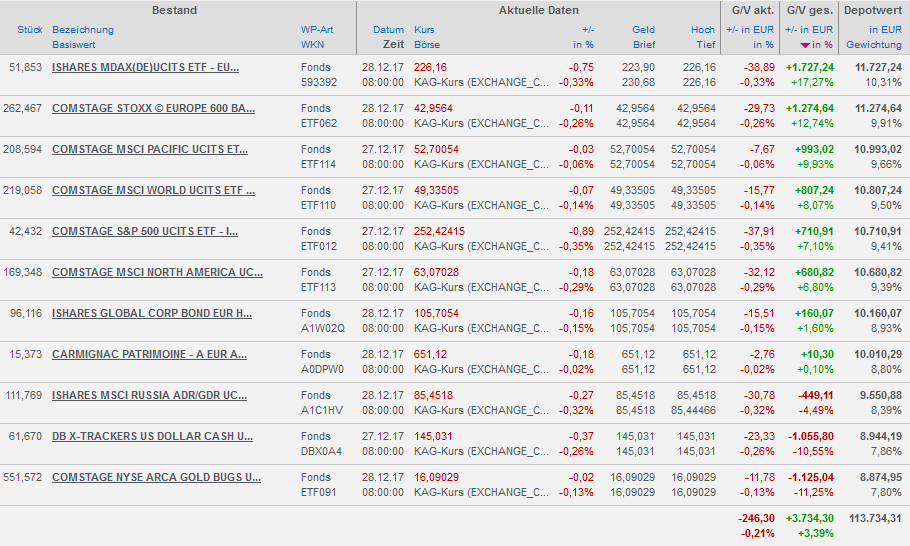The width and height of the screenshot is (910, 546).
Task: Click portfolio total 113.734,31
Action: tap(875, 518)
